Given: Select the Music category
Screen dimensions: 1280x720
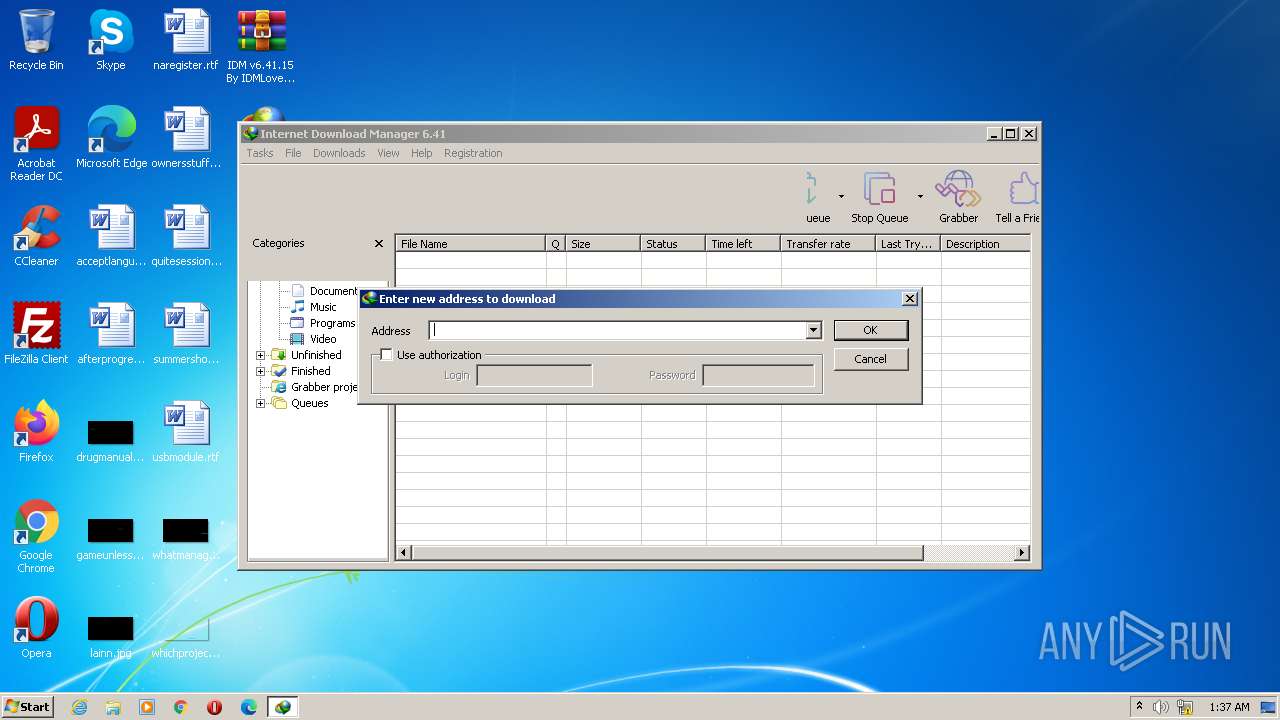Looking at the screenshot, I should coord(322,307).
